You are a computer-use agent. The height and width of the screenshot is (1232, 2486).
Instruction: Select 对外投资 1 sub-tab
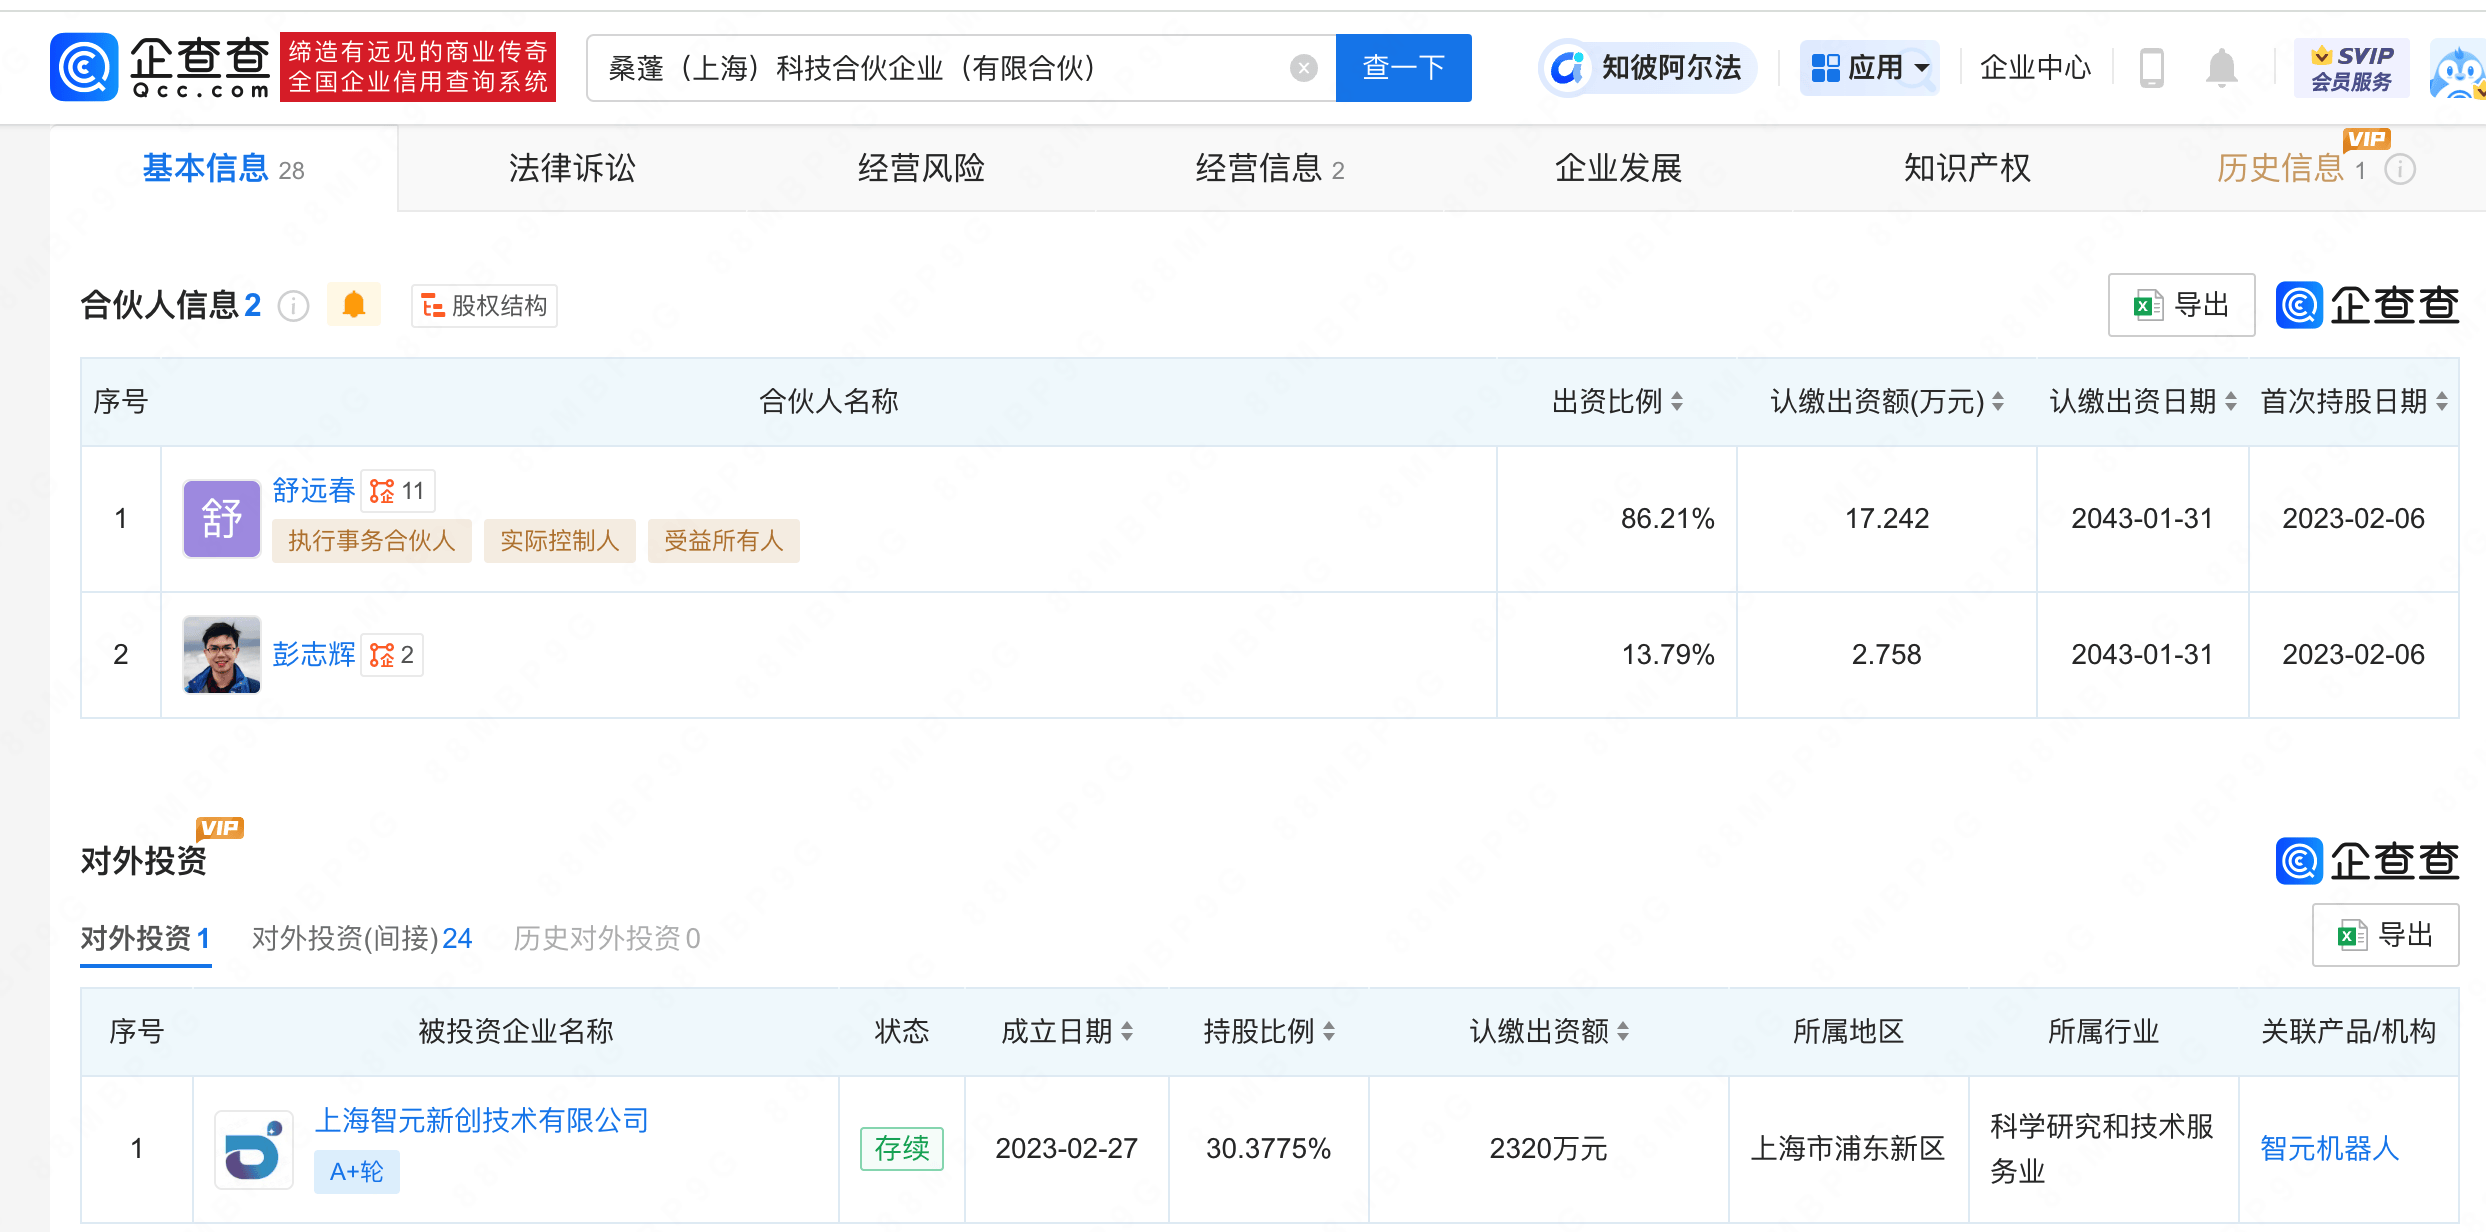pos(145,938)
